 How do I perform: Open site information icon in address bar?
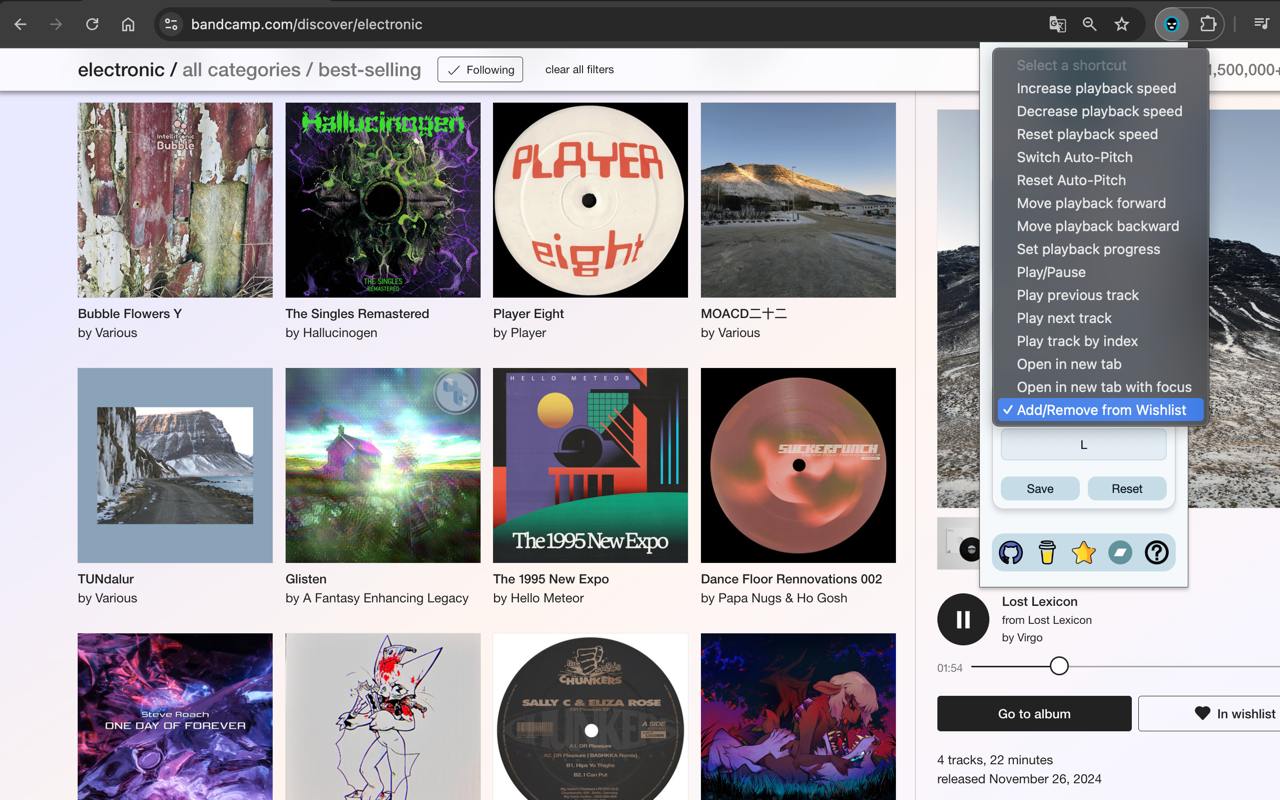coord(171,24)
